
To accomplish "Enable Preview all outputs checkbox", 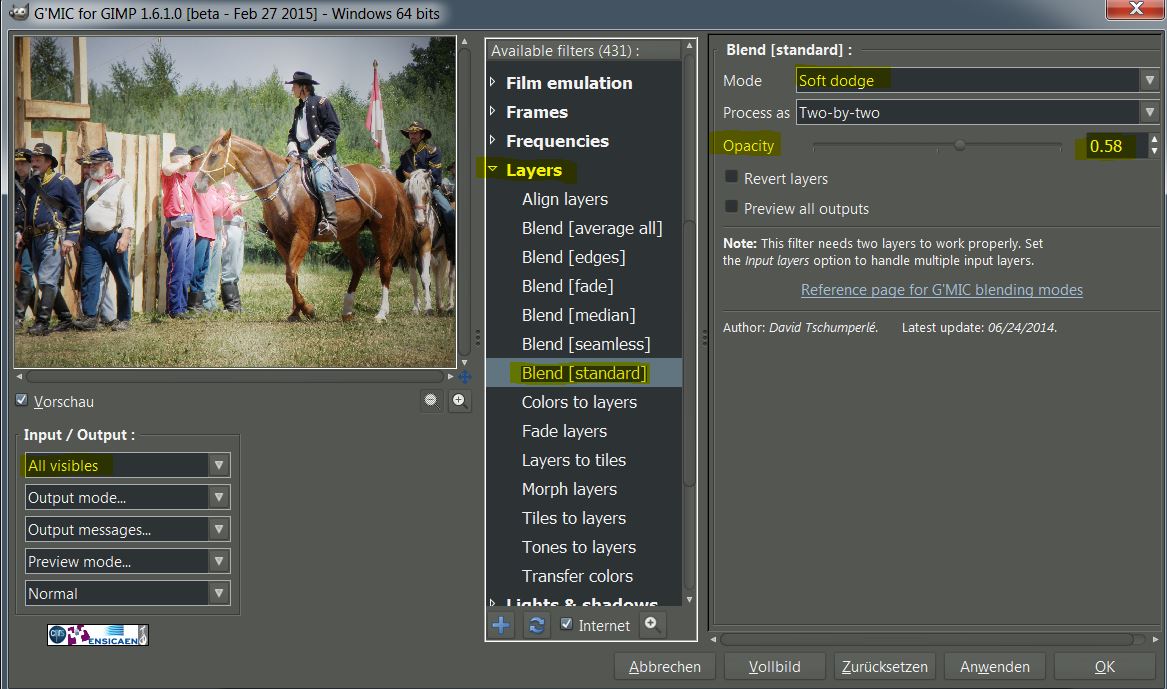I will pyautogui.click(x=732, y=208).
